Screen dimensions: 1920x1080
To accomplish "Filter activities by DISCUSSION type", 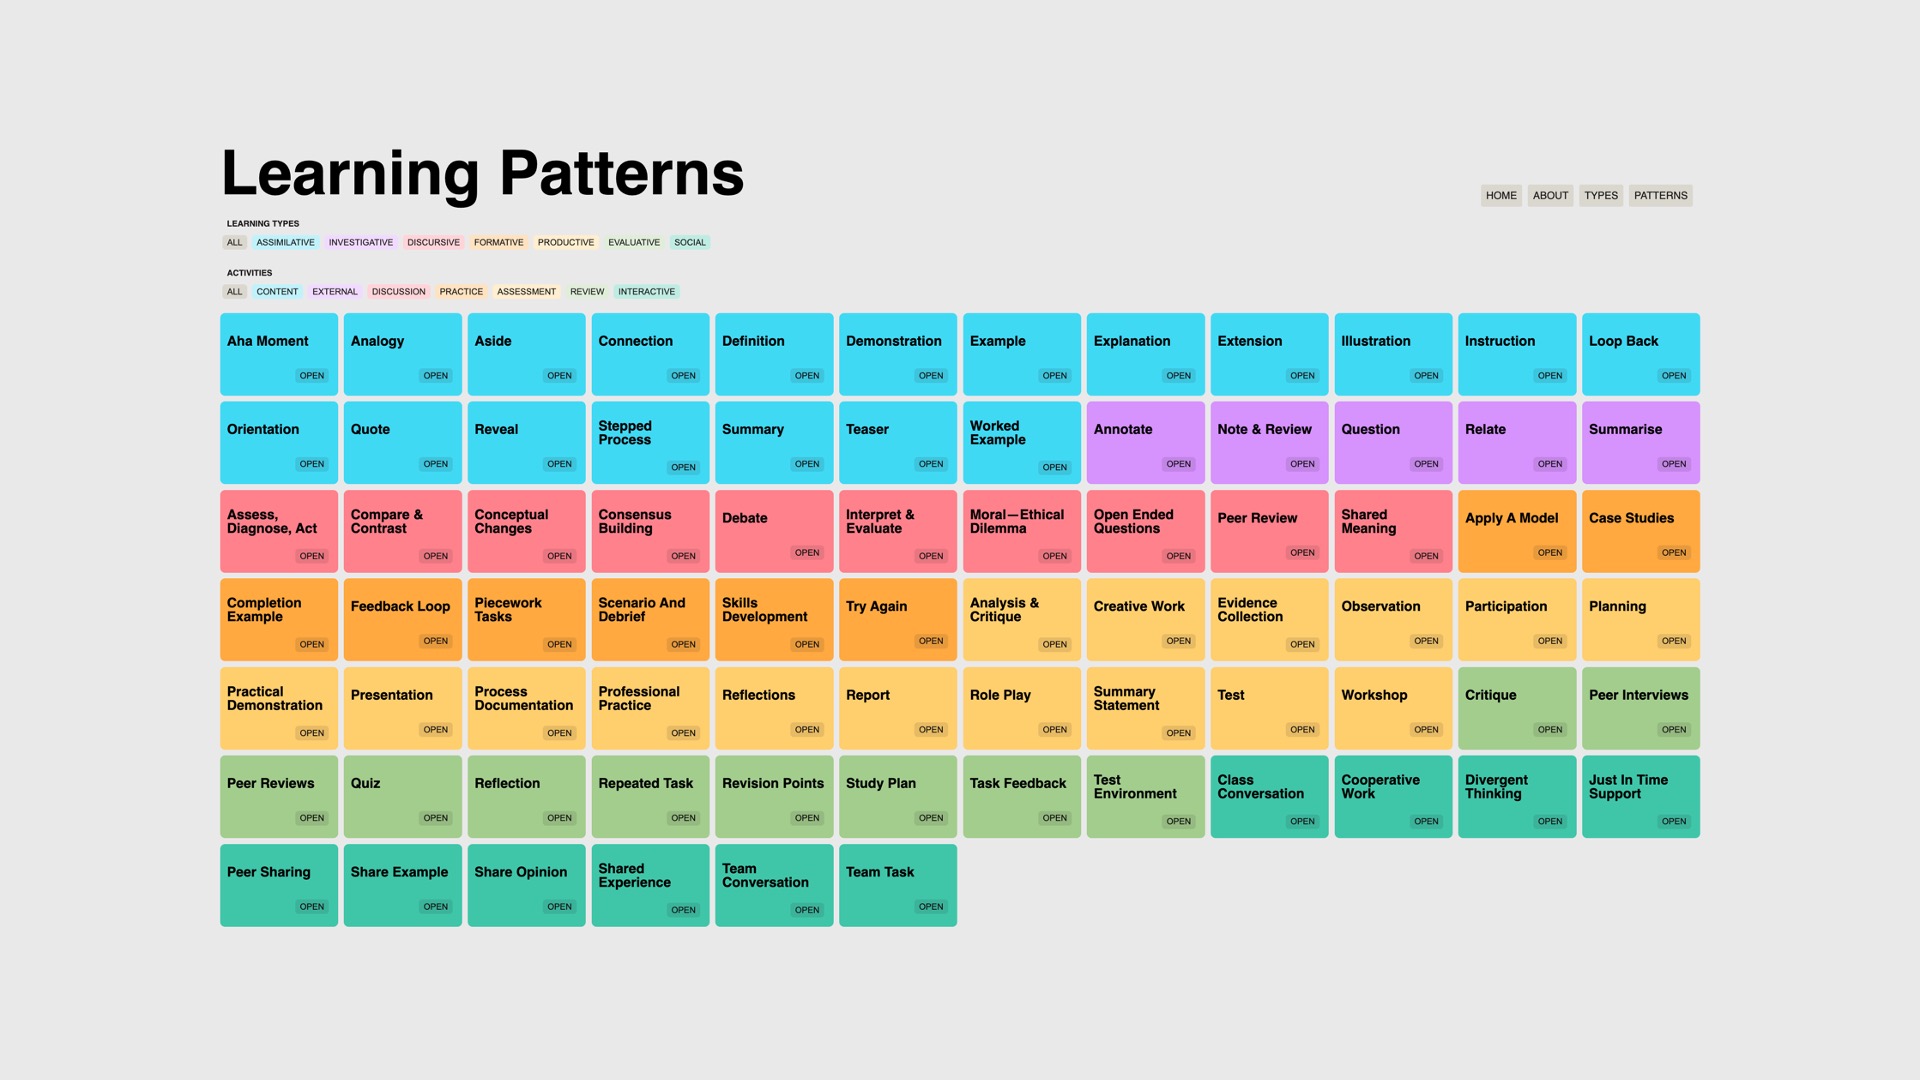I will click(x=398, y=290).
